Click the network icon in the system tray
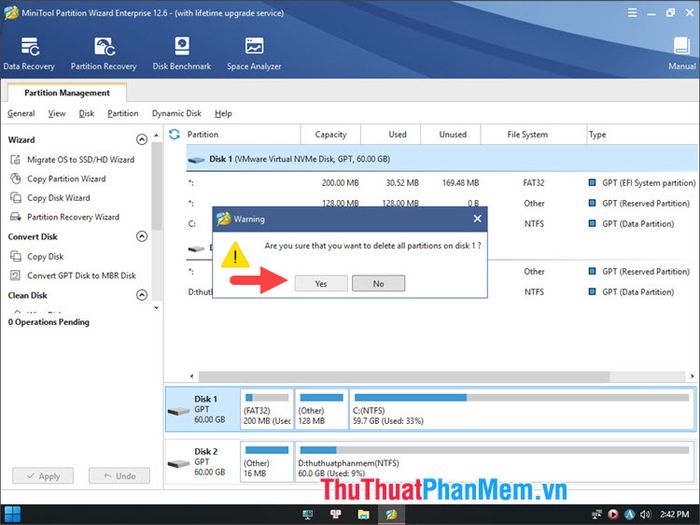The width and height of the screenshot is (700, 525). click(597, 514)
